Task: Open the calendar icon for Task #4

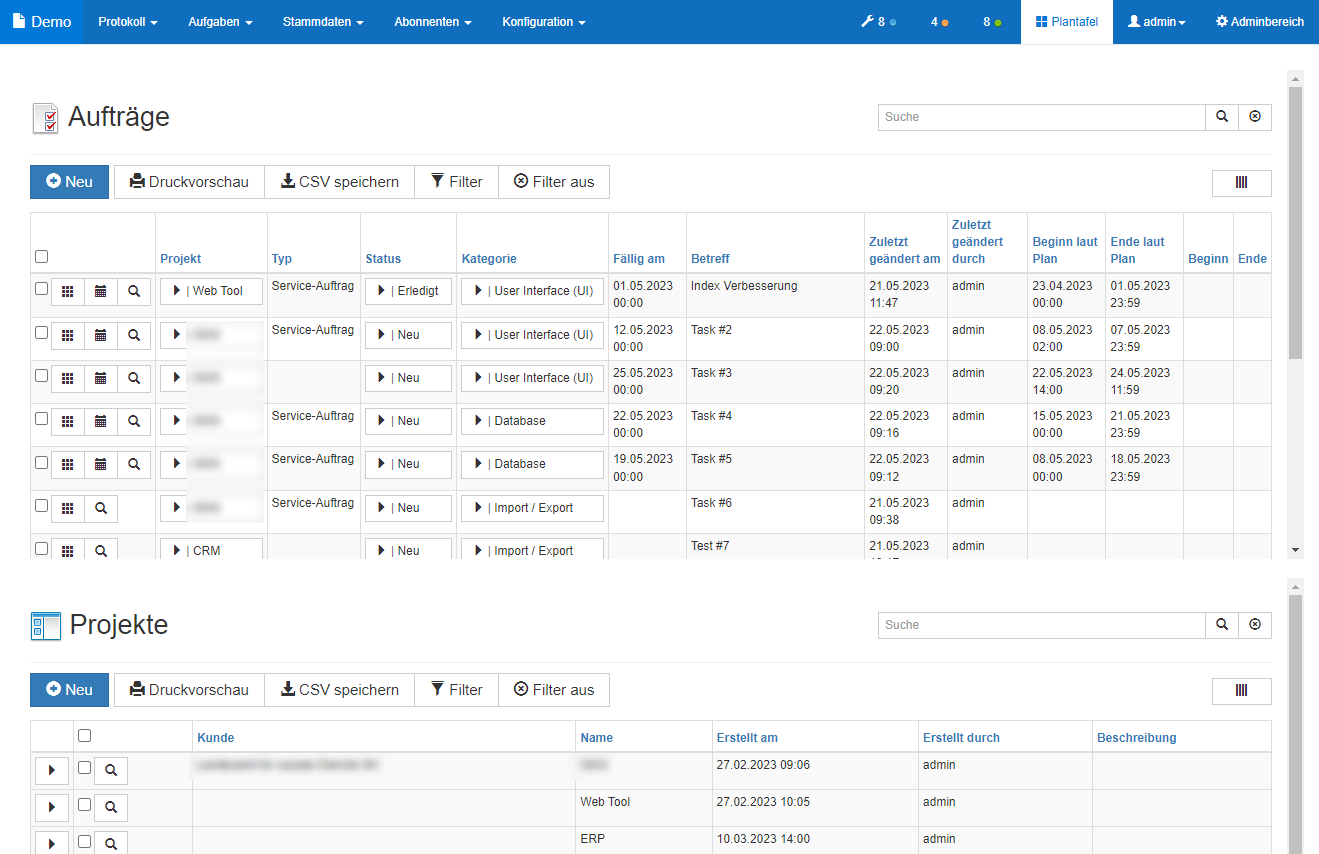Action: click(x=100, y=421)
